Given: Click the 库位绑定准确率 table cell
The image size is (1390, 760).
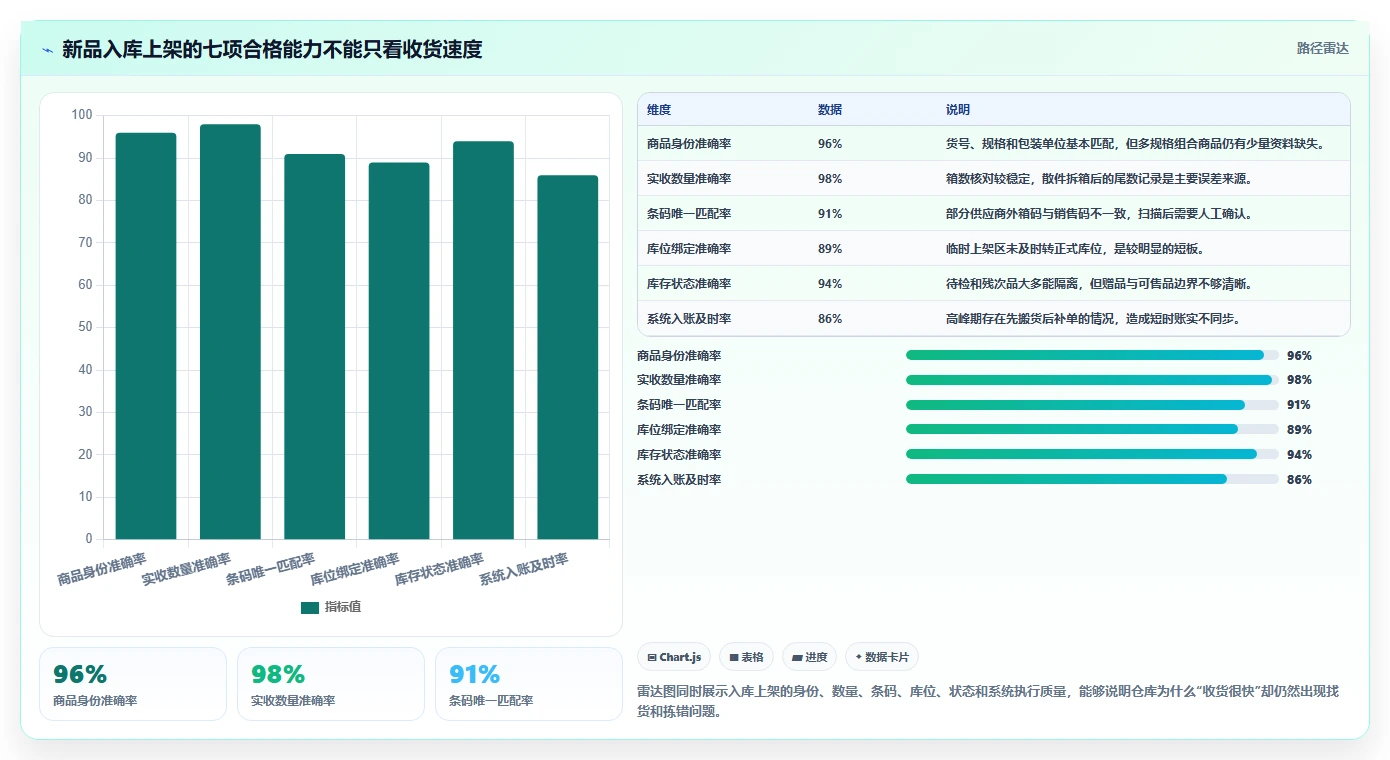Looking at the screenshot, I should (689, 248).
